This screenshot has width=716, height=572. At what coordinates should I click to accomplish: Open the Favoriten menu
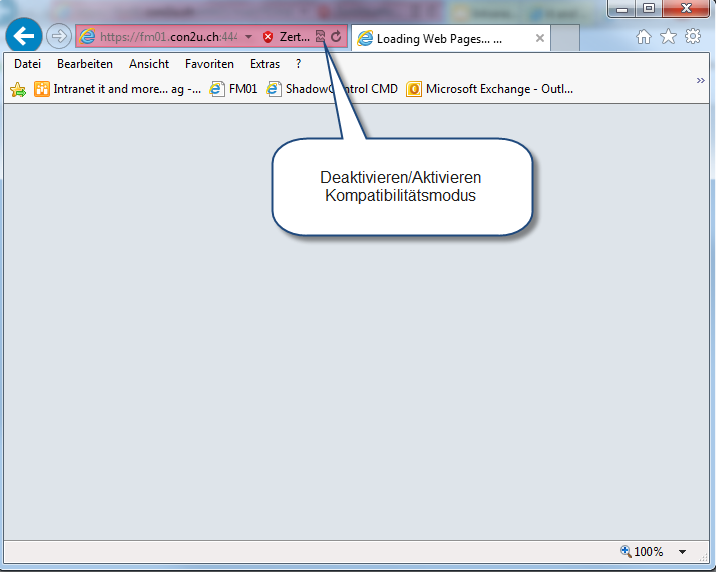click(x=209, y=64)
